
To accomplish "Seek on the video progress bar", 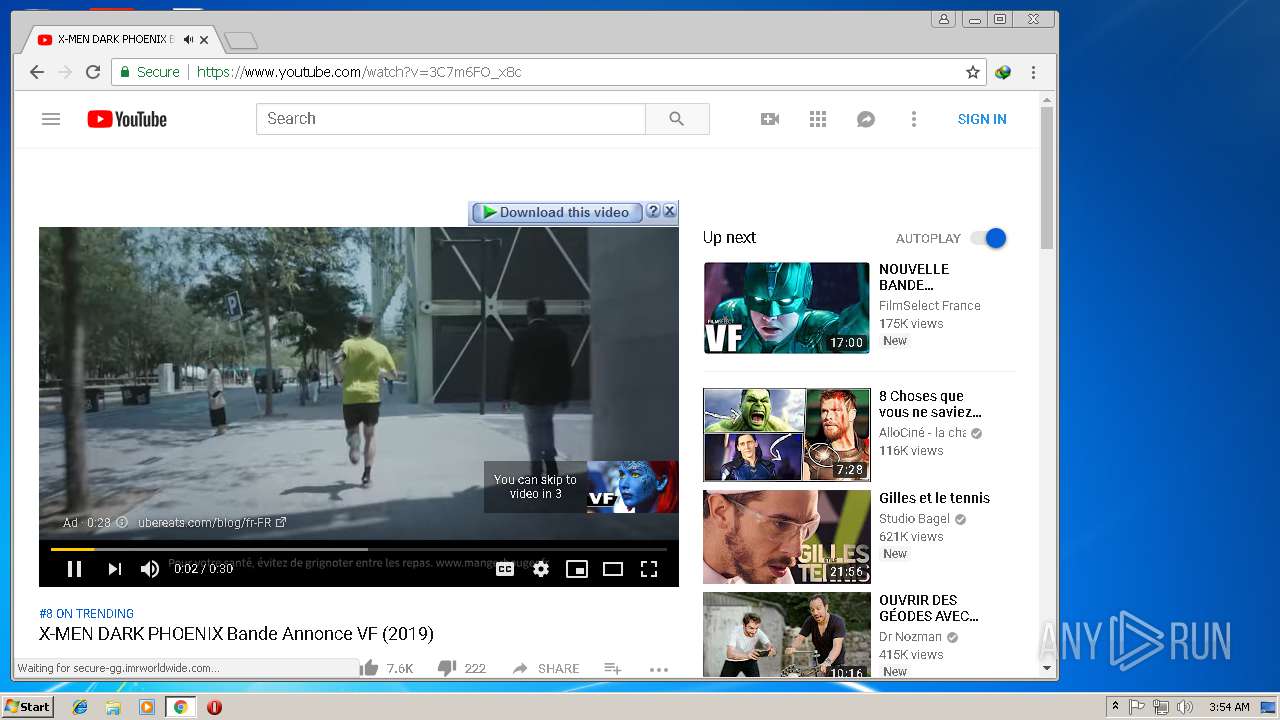I will point(359,549).
